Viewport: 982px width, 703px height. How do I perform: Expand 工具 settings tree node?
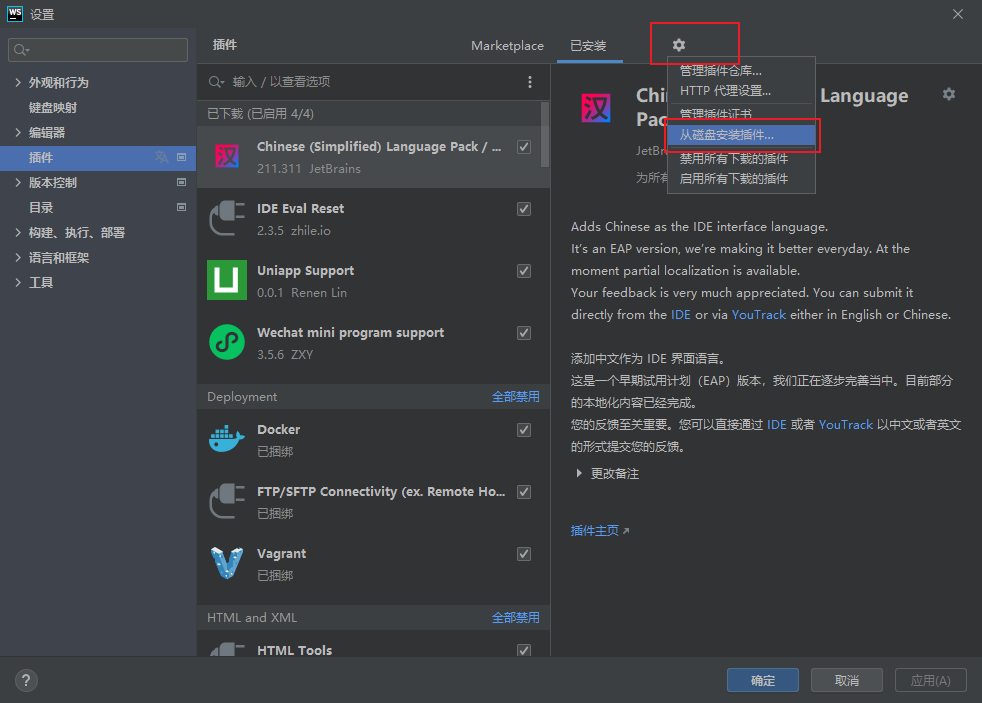point(18,282)
